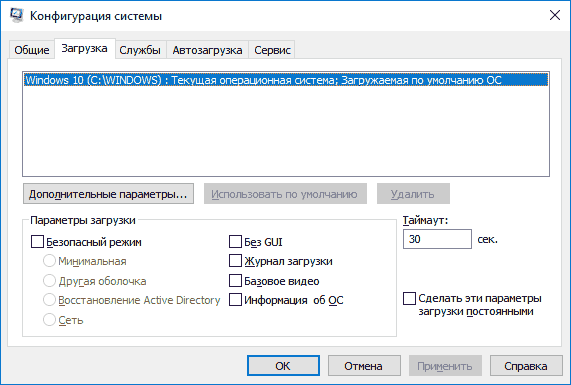The image size is (571, 385).
Task: Click the Удалить button
Action: pos(413,194)
